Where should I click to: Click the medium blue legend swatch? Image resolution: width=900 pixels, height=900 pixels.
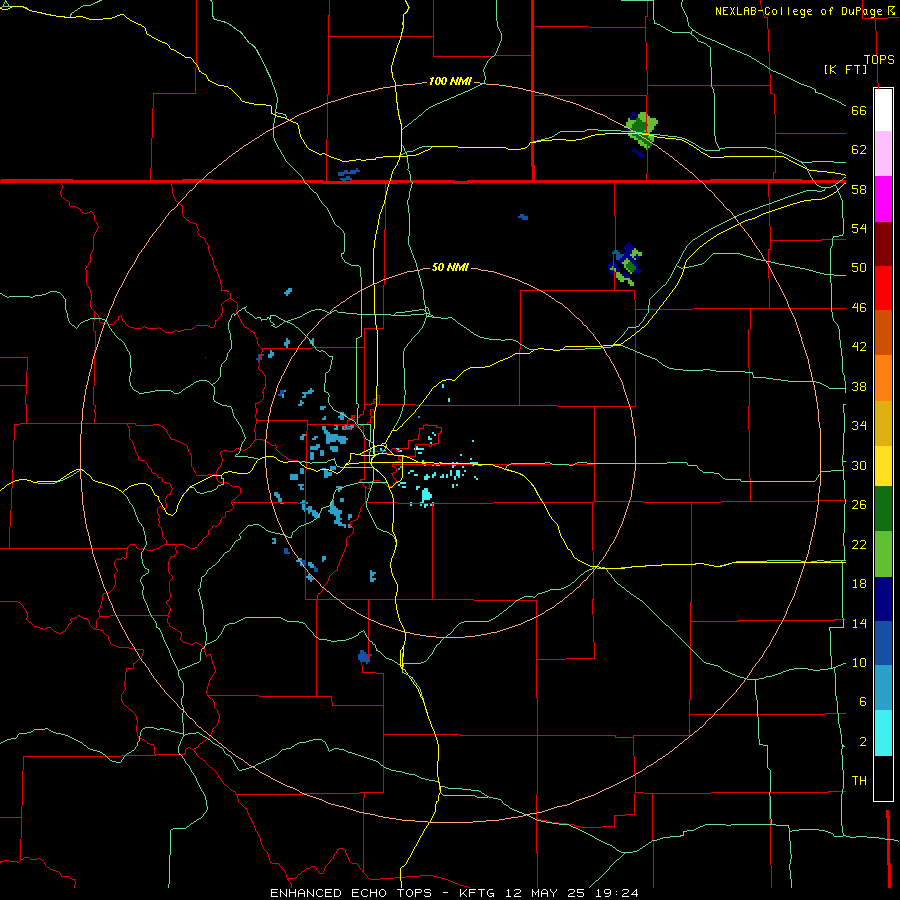click(883, 643)
